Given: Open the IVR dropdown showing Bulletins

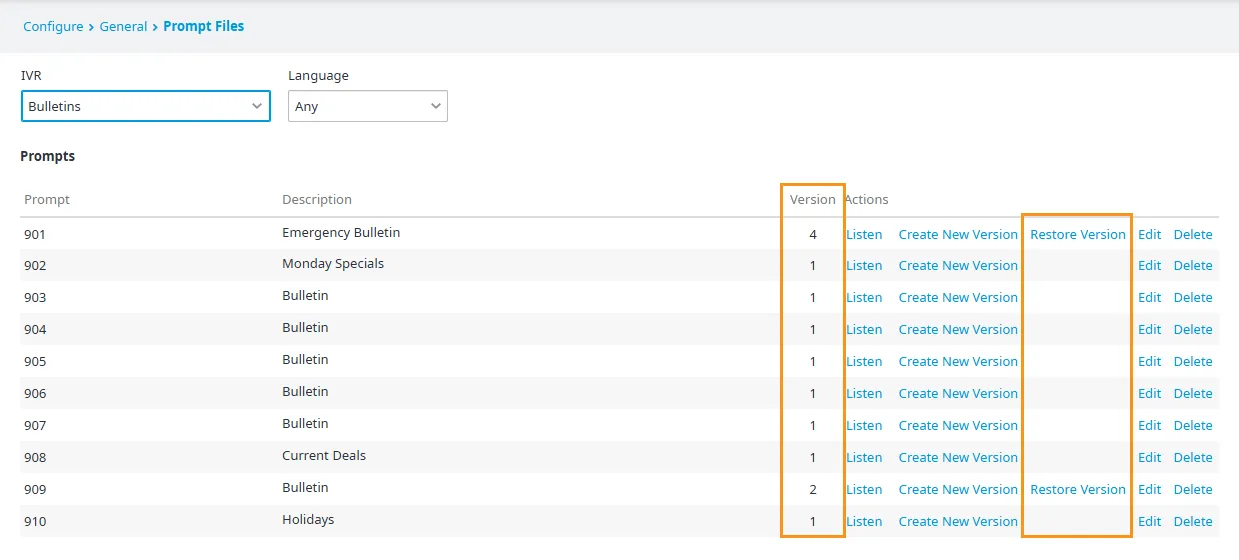Looking at the screenshot, I should click(x=145, y=106).
